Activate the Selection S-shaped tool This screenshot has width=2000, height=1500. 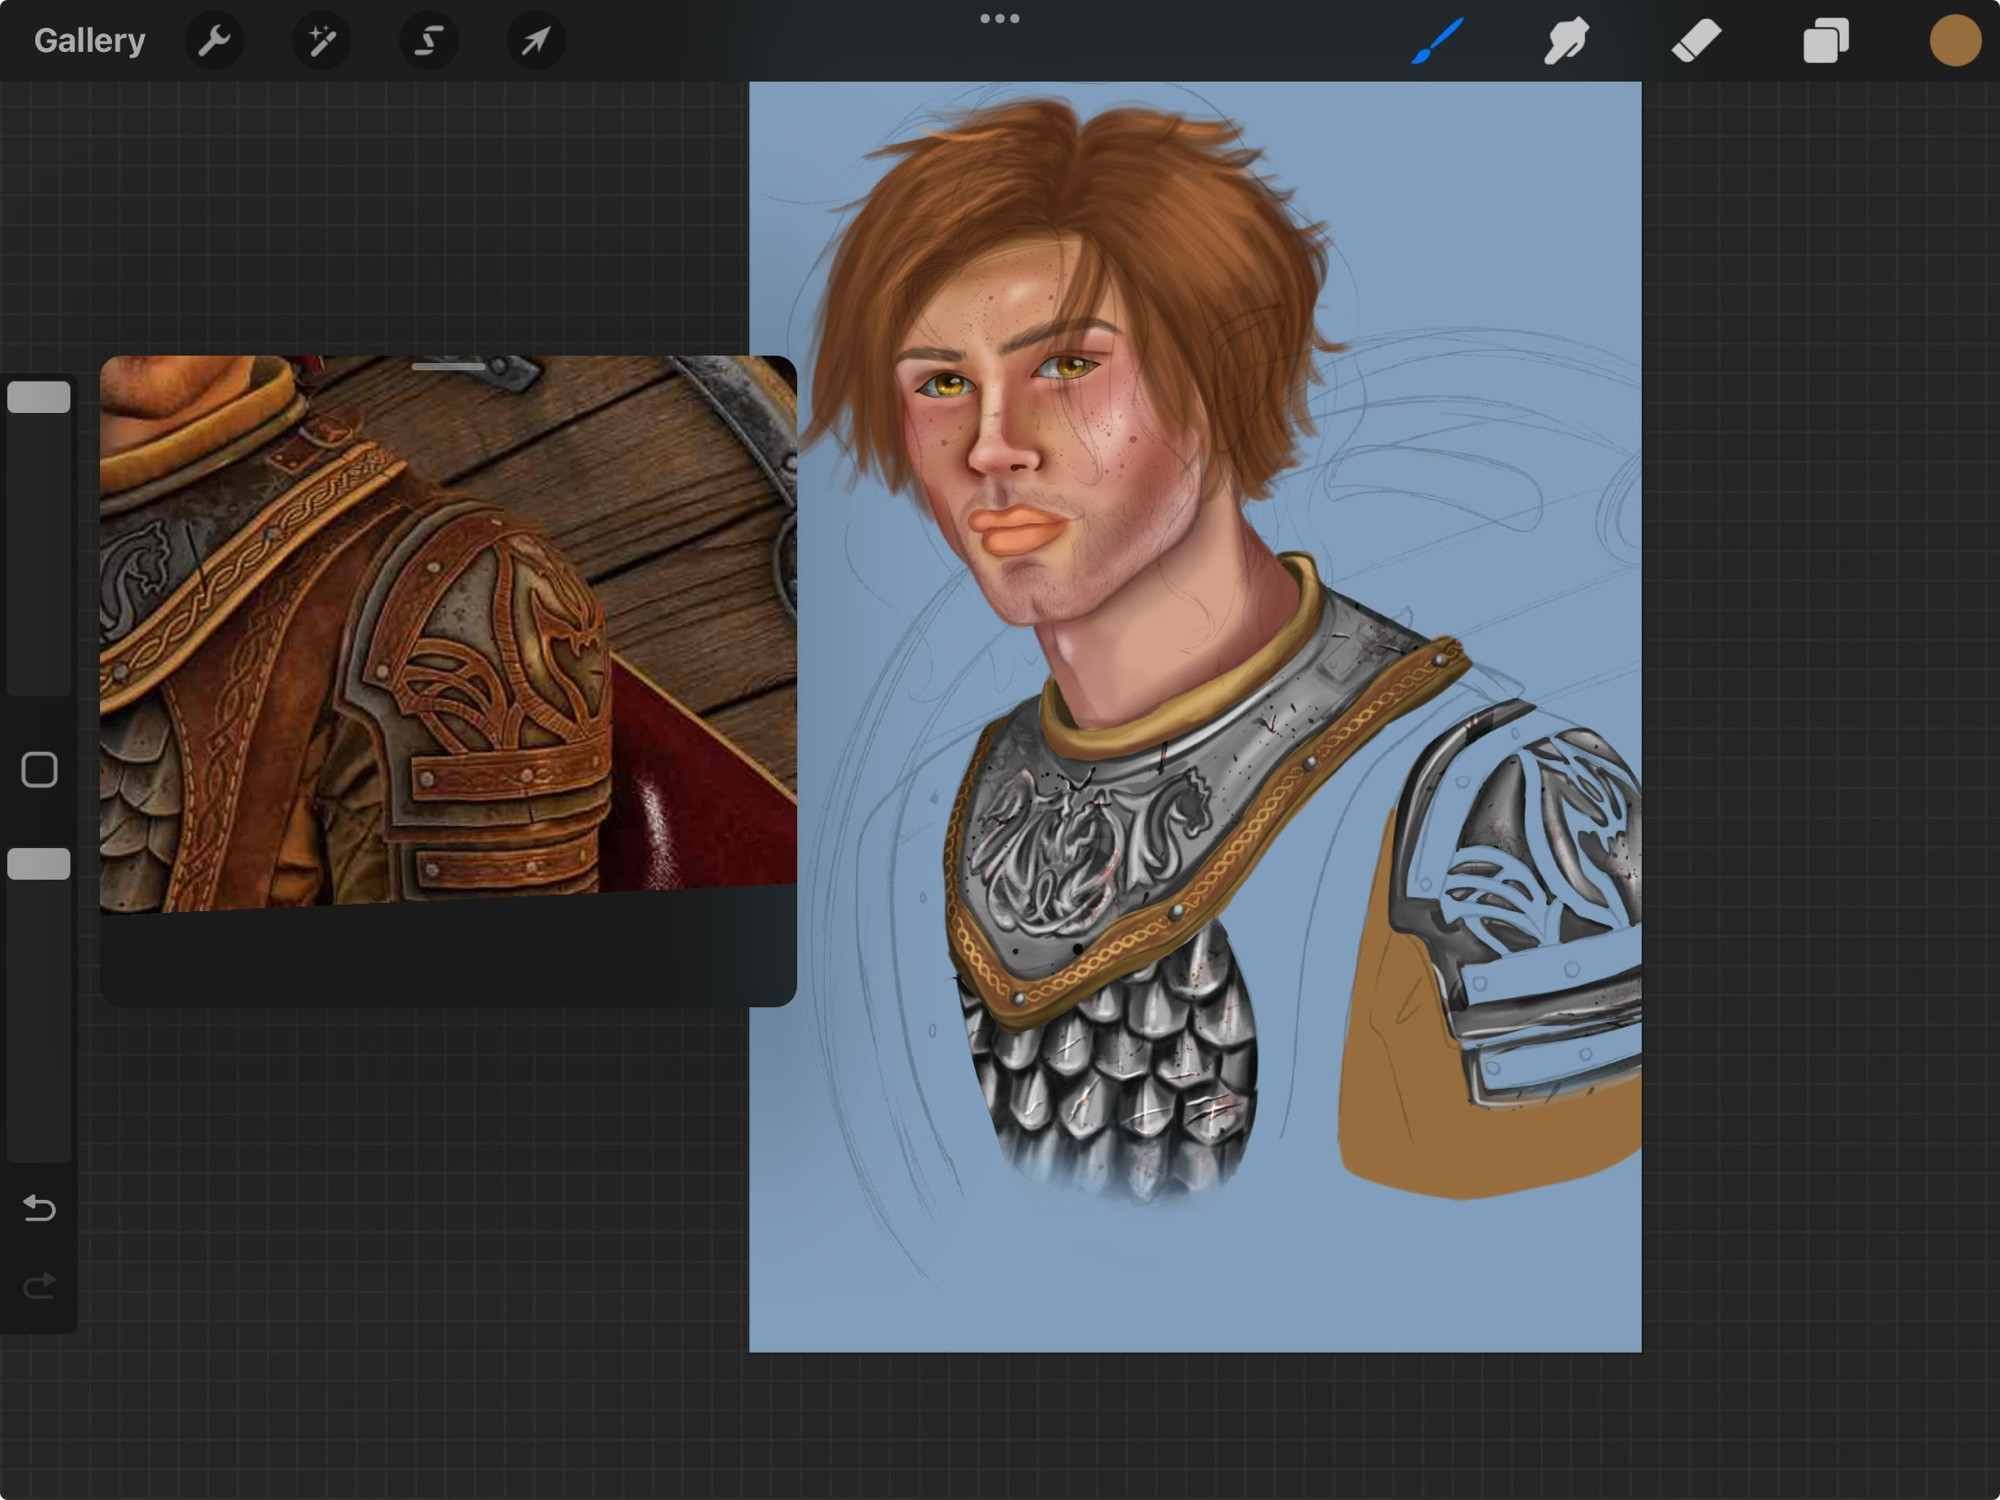429,41
